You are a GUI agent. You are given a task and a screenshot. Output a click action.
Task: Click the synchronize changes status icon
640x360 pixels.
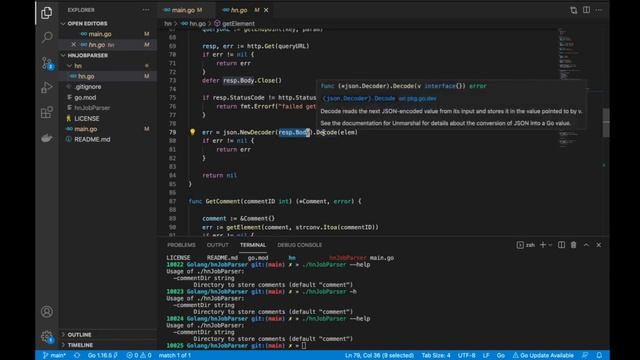click(x=77, y=355)
